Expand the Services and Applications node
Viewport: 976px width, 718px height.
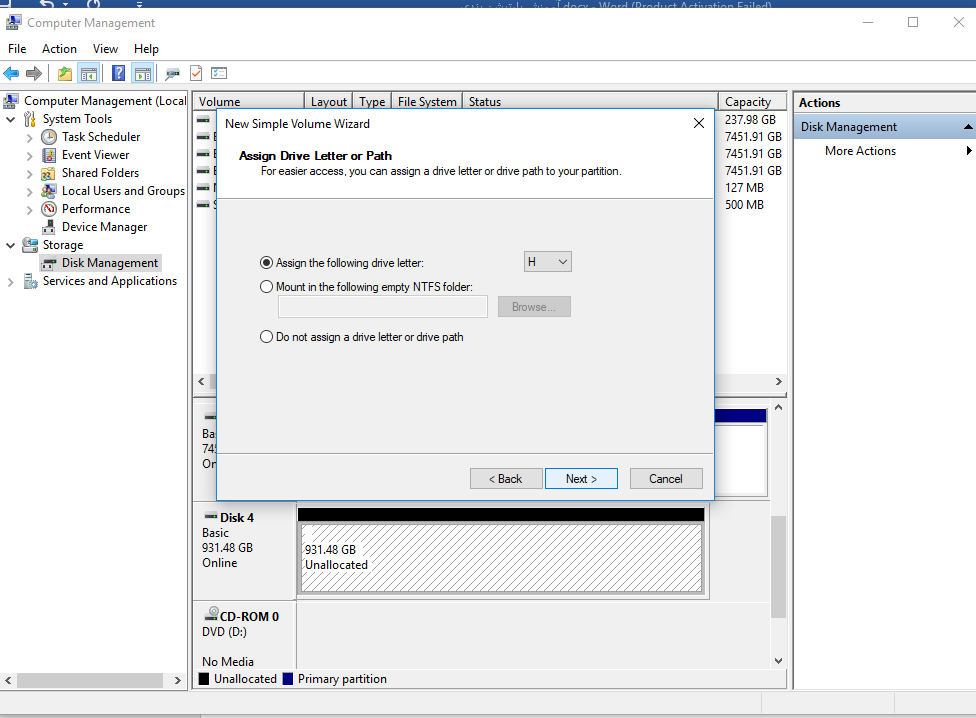(11, 282)
